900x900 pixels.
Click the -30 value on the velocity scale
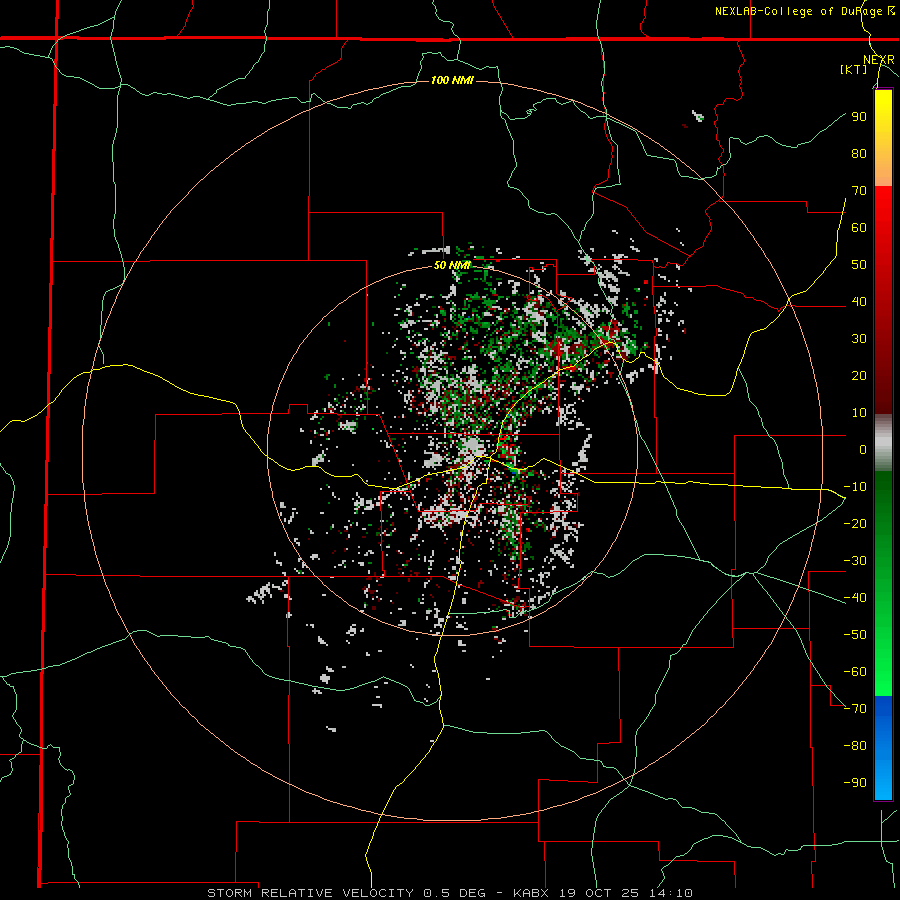pos(855,561)
